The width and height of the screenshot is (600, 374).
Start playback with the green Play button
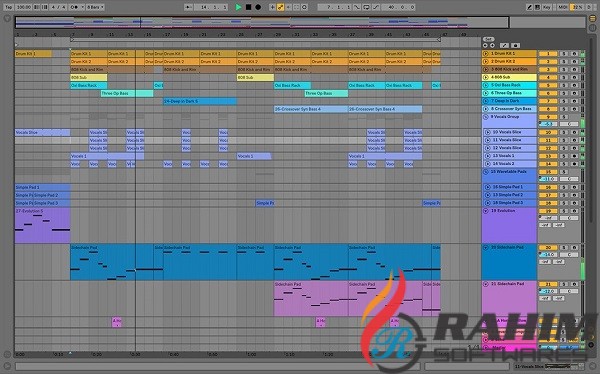[238, 7]
